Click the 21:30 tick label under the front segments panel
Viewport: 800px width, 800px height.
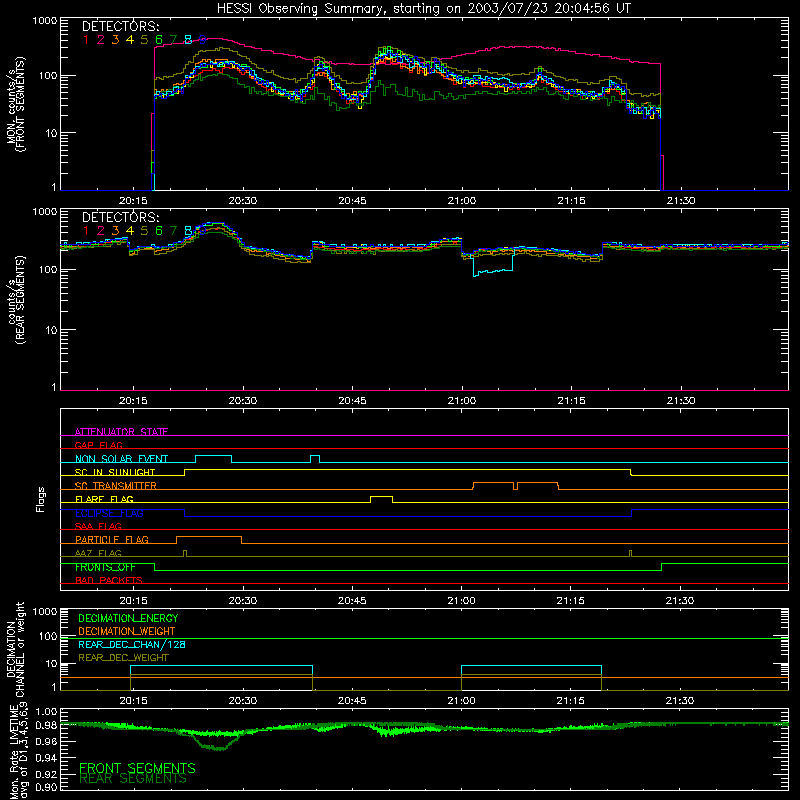(x=681, y=201)
